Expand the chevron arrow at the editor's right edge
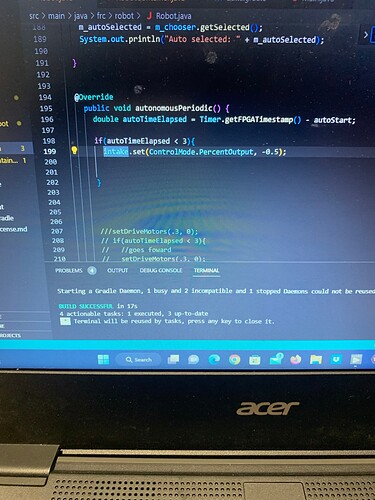Image resolution: width=375 pixels, height=500 pixels. (x=366, y=35)
